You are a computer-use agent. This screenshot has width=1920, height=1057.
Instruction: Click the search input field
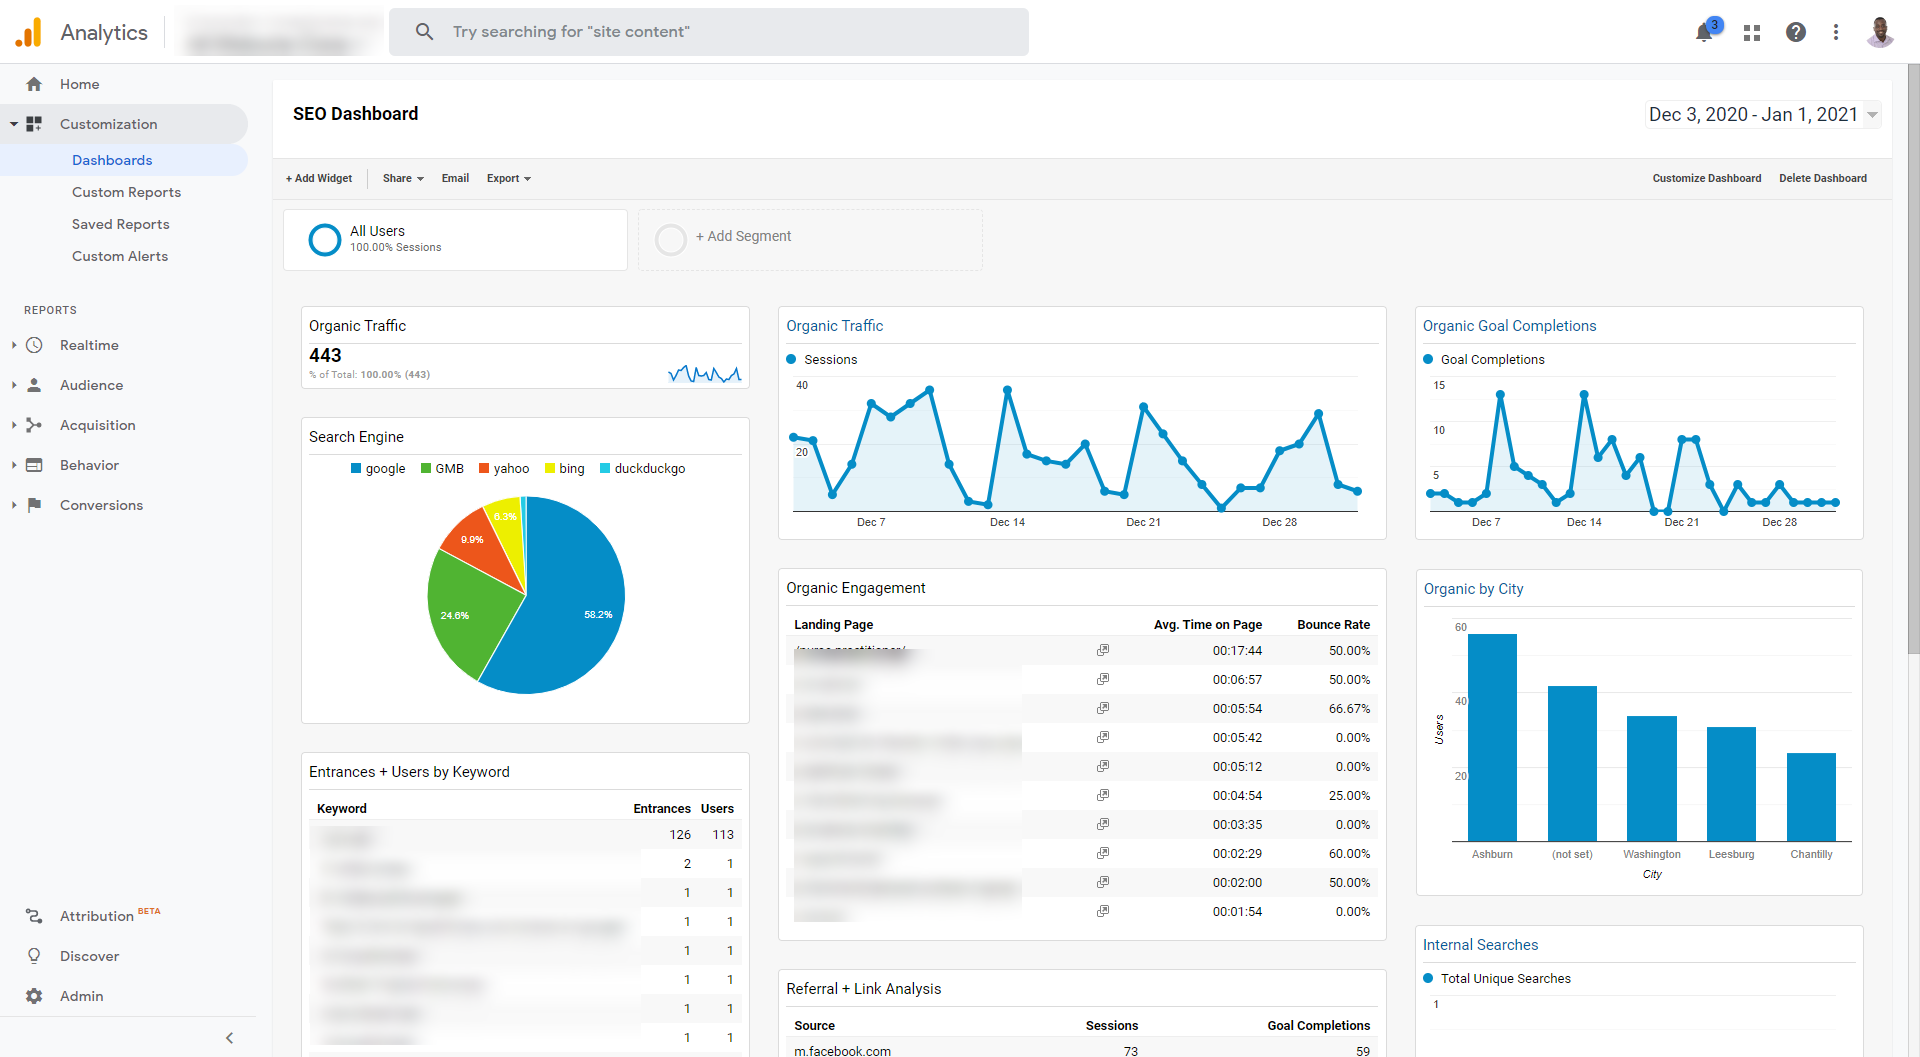tap(709, 32)
